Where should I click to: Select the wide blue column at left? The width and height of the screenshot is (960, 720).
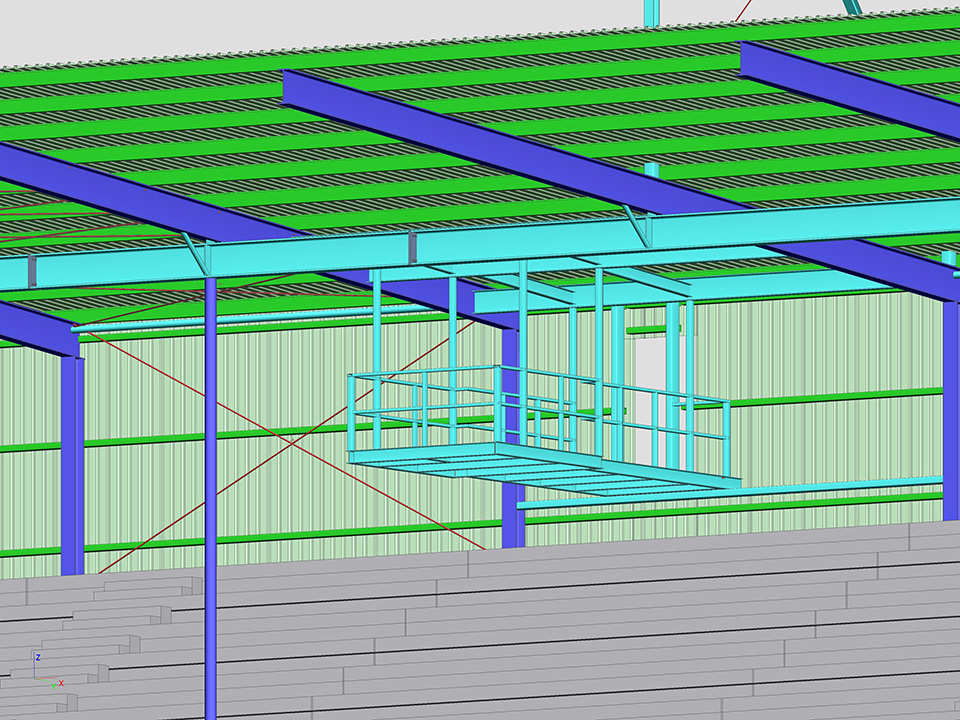point(72,460)
